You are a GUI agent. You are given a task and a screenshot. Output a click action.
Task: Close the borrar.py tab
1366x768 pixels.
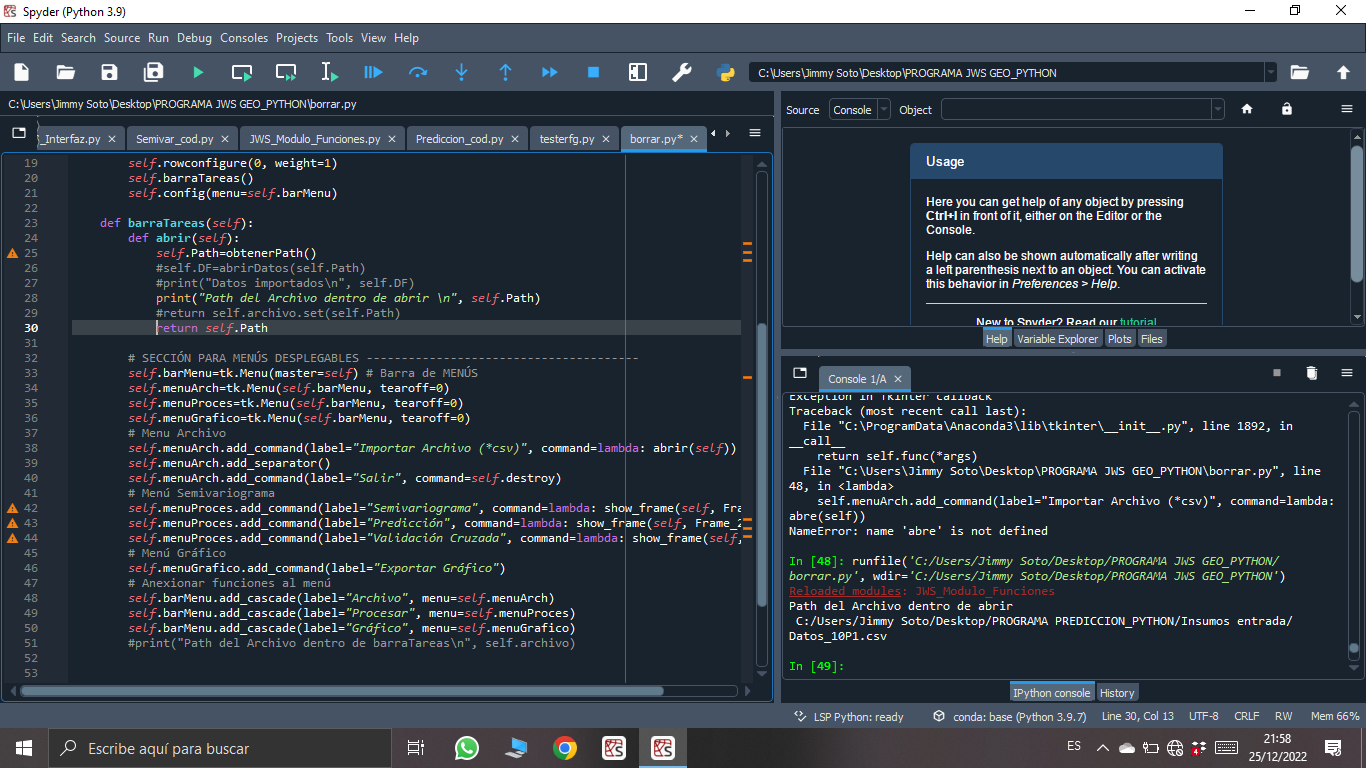tap(694, 139)
